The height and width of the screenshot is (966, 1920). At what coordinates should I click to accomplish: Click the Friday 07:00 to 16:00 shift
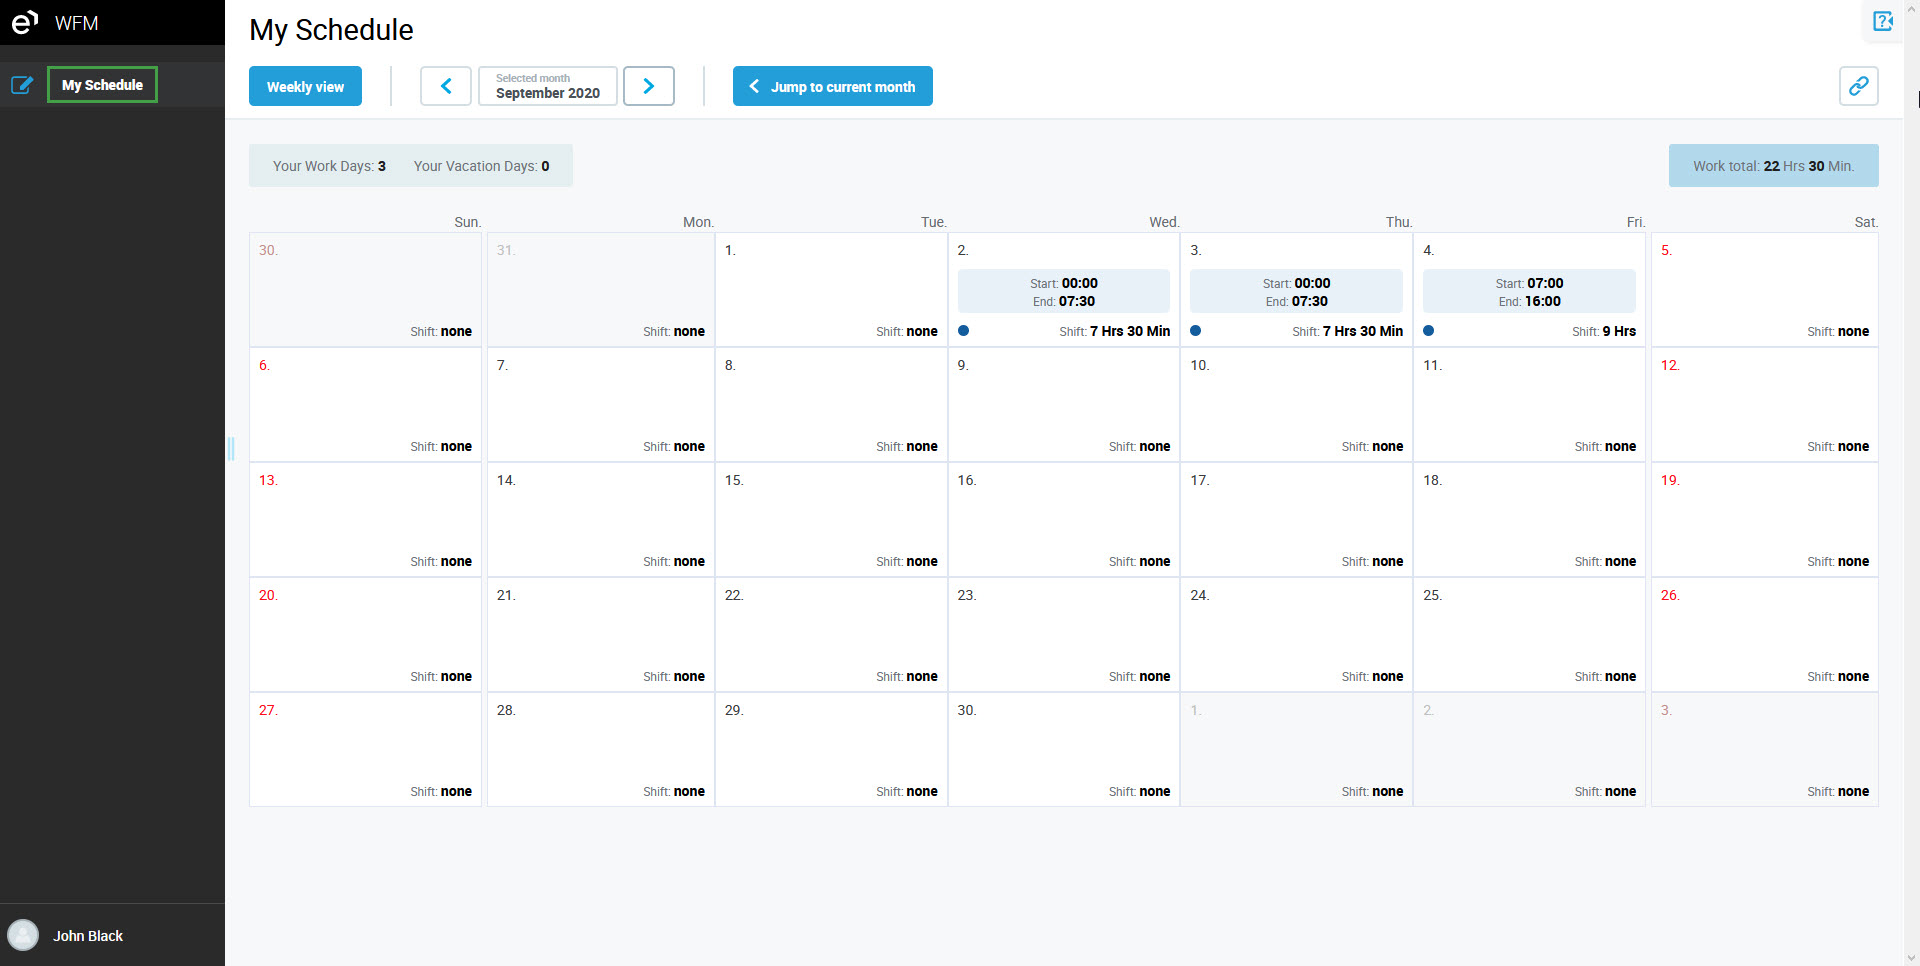[1529, 292]
